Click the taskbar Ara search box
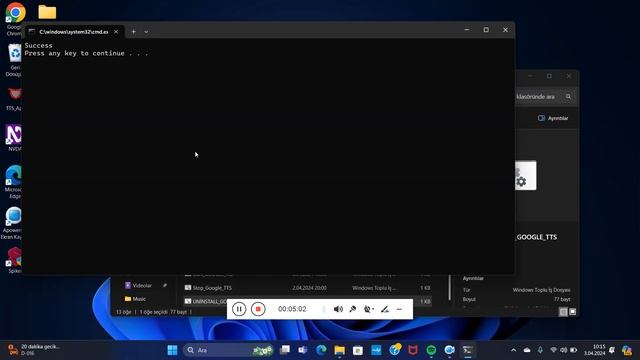Viewport: 640px width, 360px height. point(229,350)
